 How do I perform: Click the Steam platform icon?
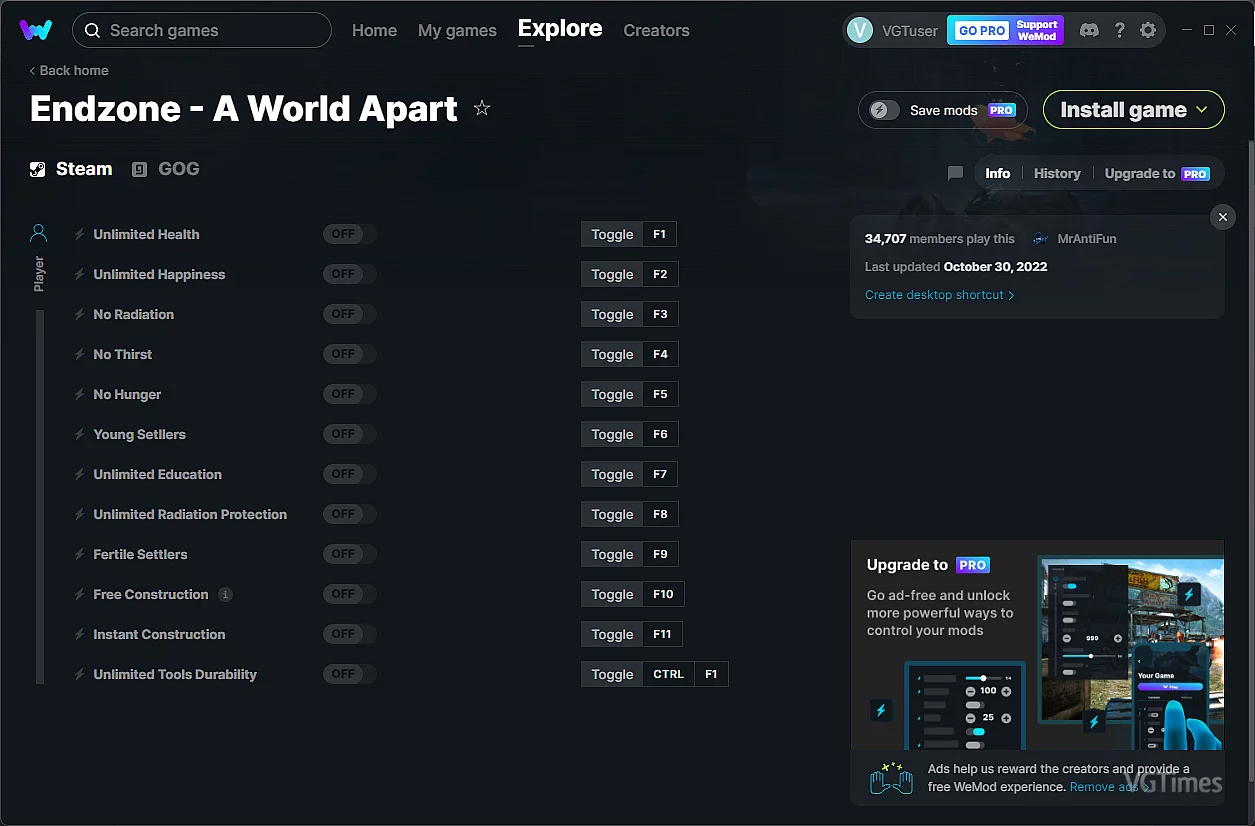coord(37,169)
